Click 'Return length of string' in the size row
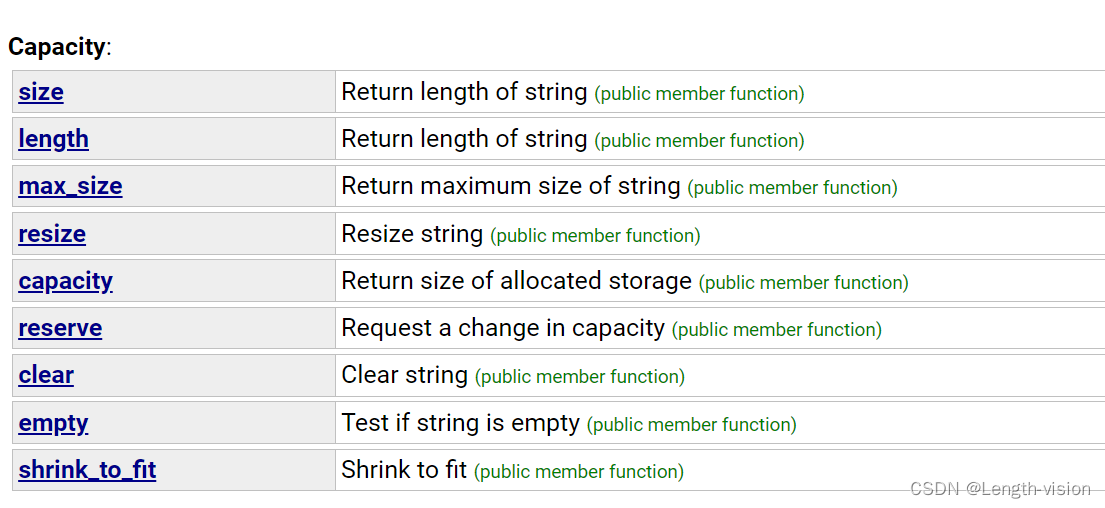 click(464, 92)
